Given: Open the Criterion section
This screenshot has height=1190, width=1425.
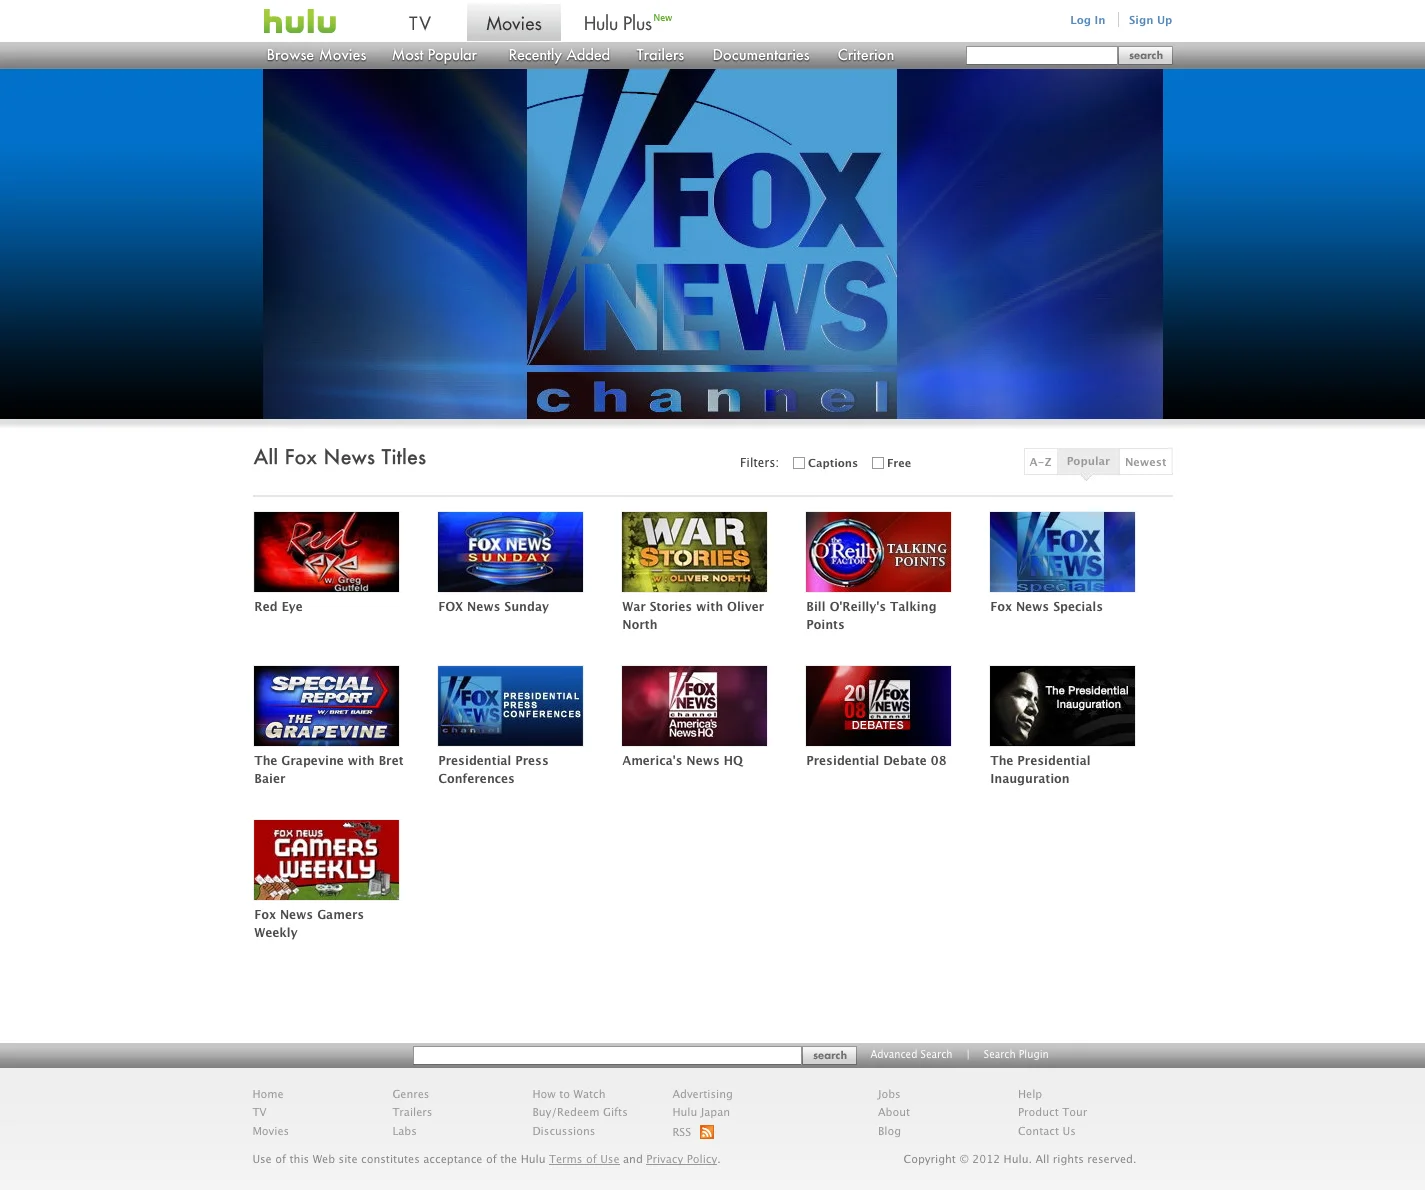Looking at the screenshot, I should pyautogui.click(x=866, y=55).
